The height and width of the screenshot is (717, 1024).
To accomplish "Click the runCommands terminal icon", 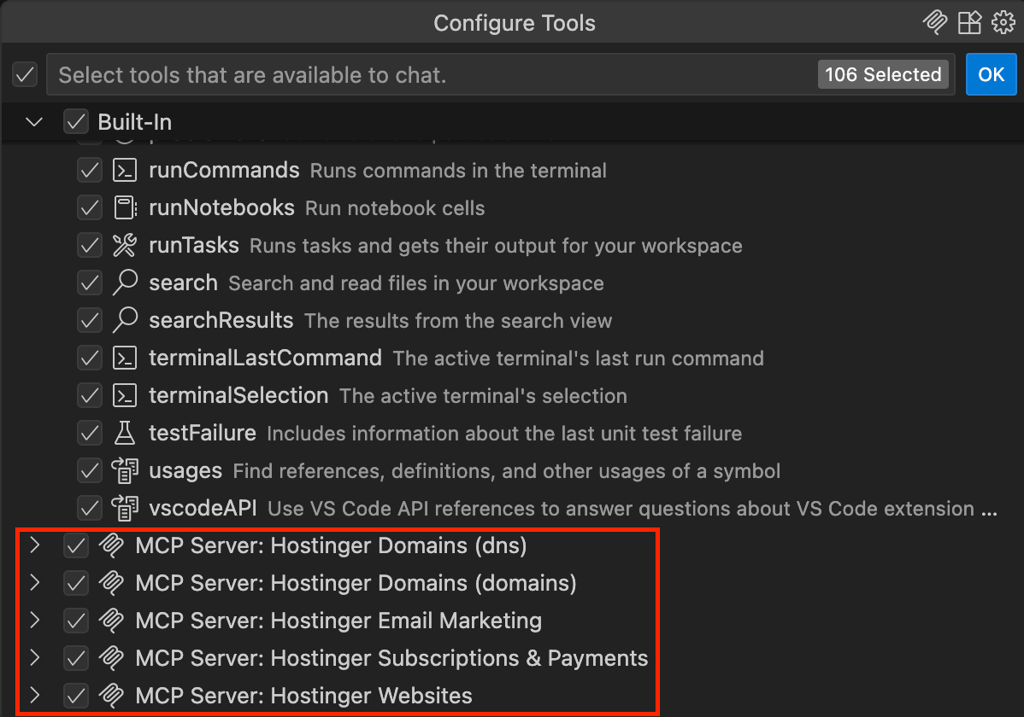I will 125,170.
